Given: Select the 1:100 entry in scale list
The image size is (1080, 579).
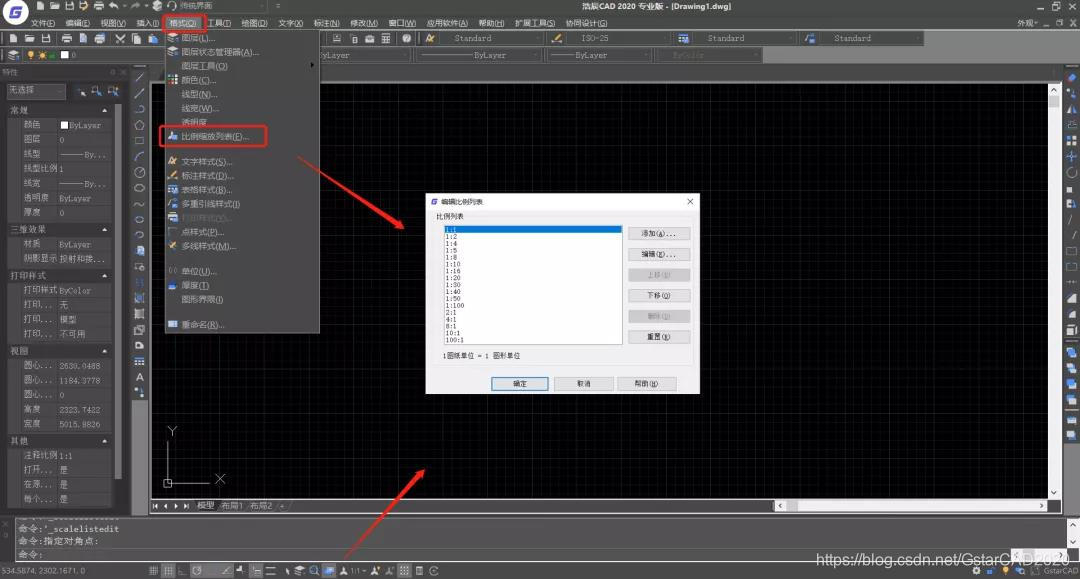Looking at the screenshot, I should click(532, 306).
